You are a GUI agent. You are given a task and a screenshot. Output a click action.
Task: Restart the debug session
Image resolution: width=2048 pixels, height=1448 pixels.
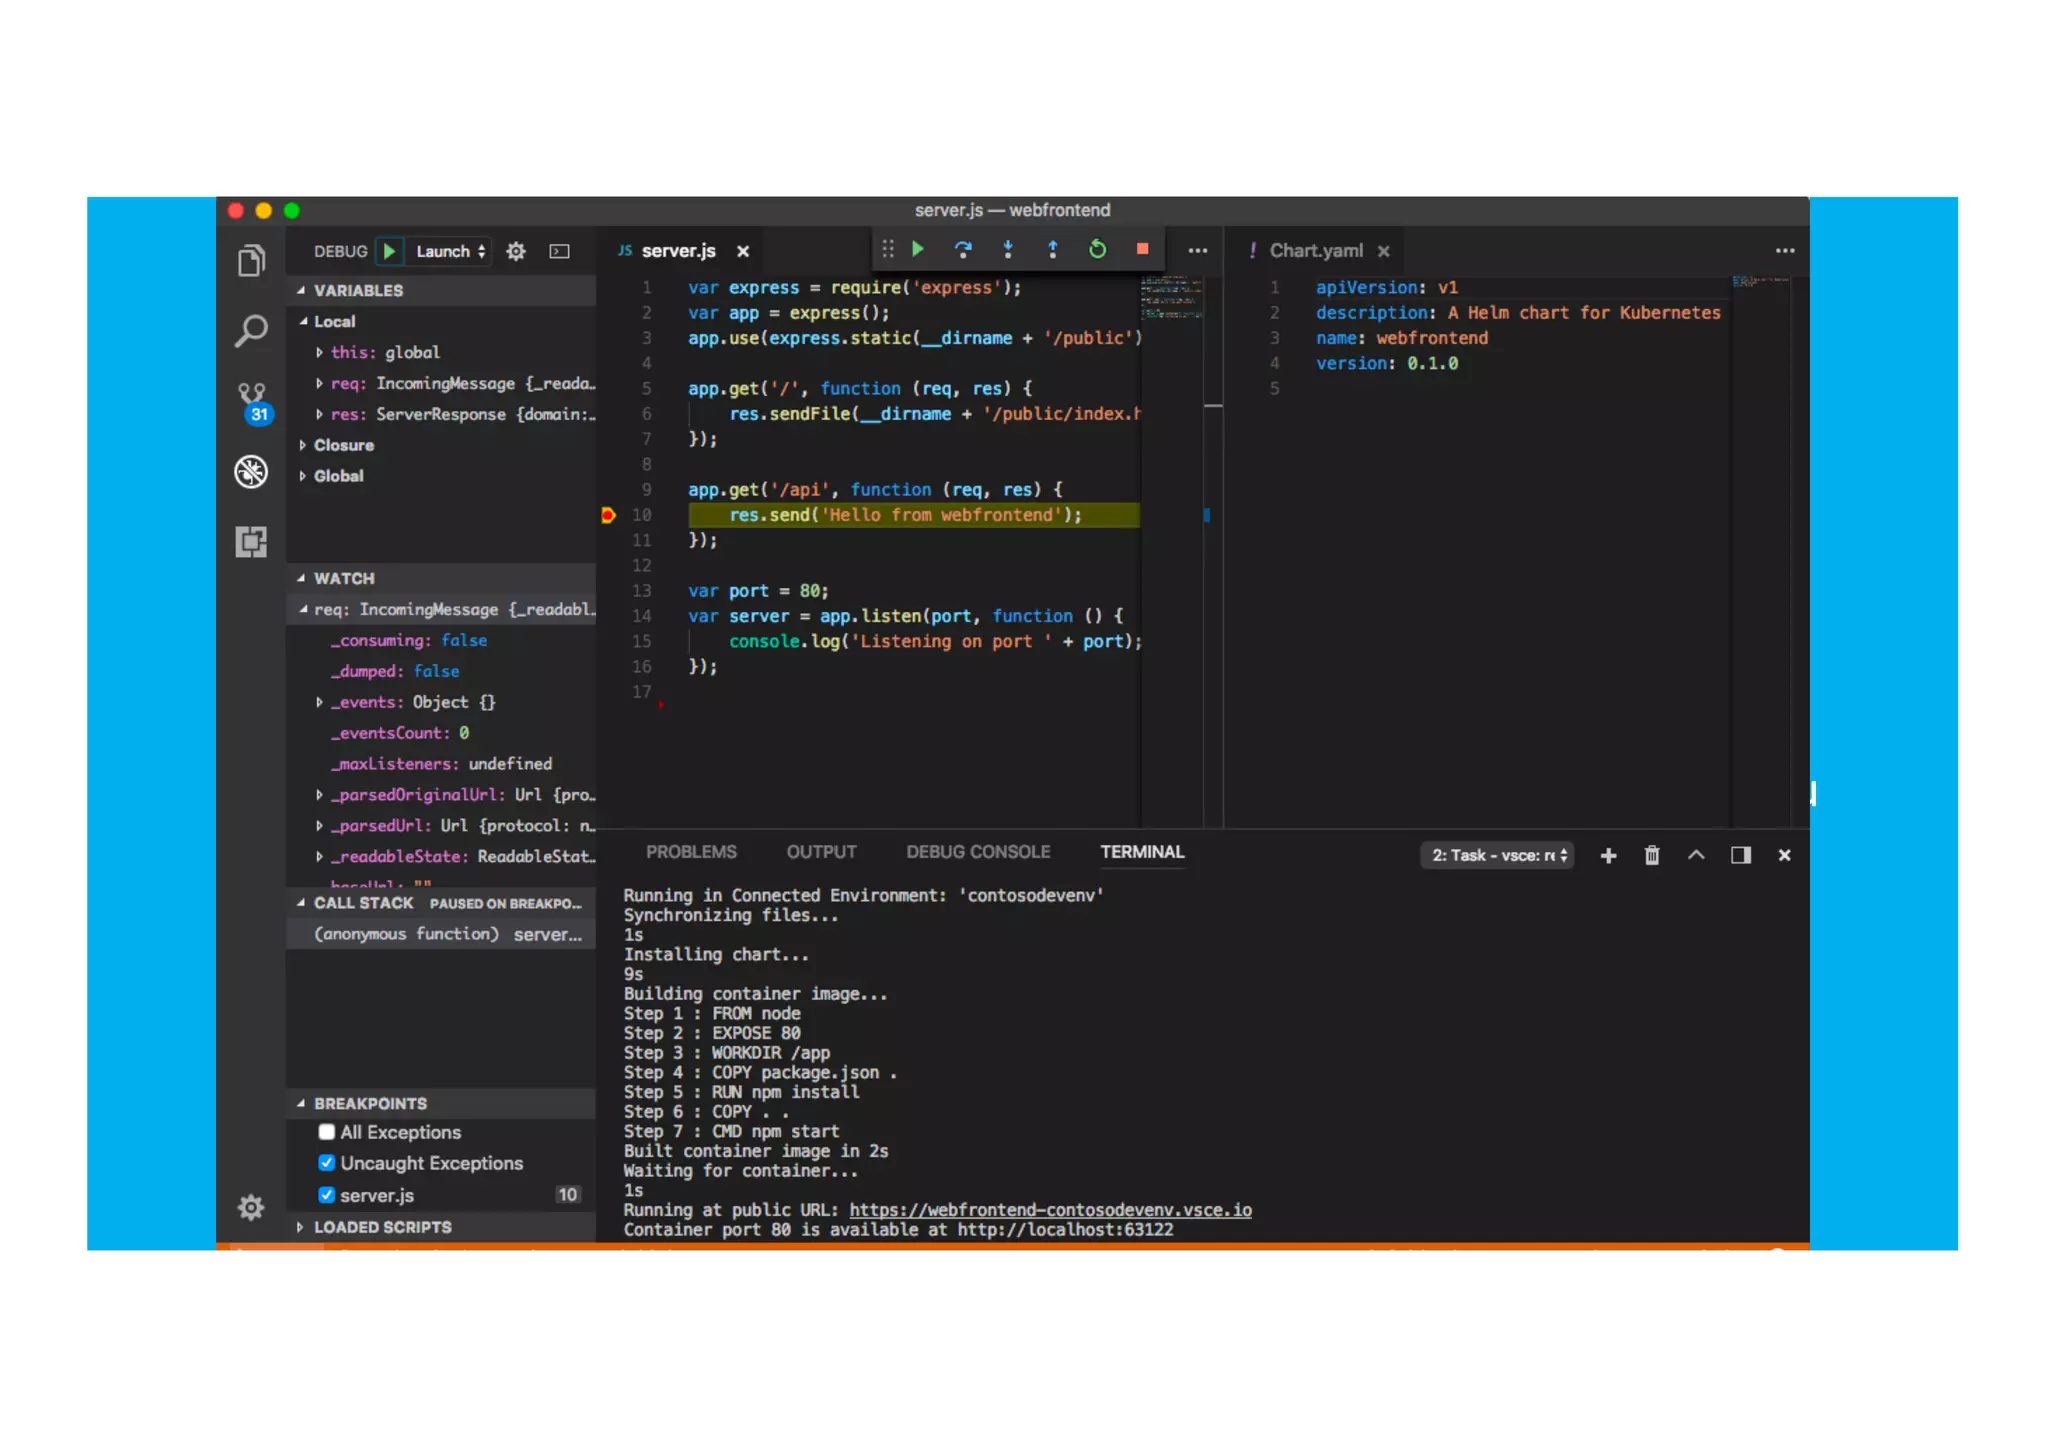pyautogui.click(x=1097, y=249)
